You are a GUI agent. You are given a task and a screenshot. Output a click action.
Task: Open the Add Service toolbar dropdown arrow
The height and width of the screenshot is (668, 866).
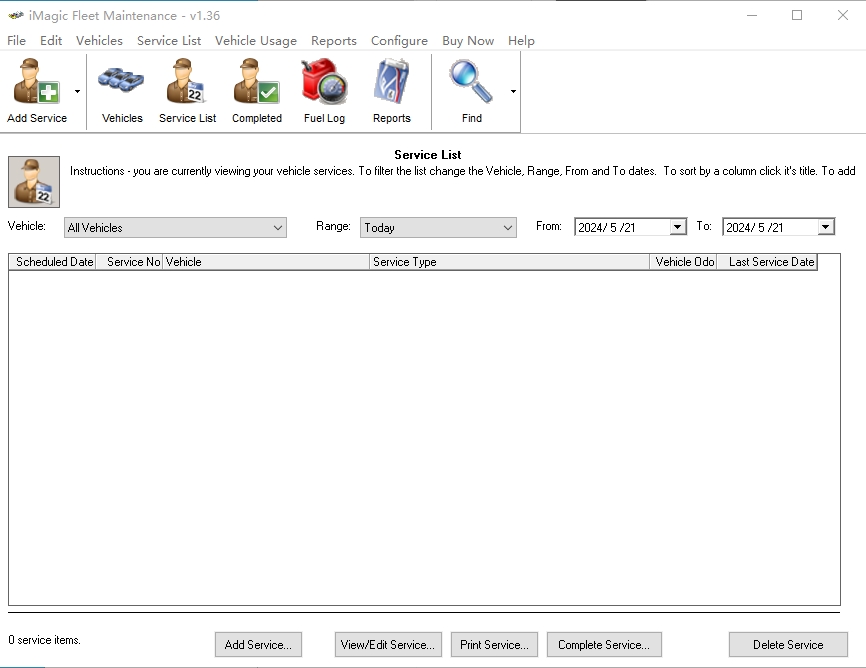[x=77, y=92]
